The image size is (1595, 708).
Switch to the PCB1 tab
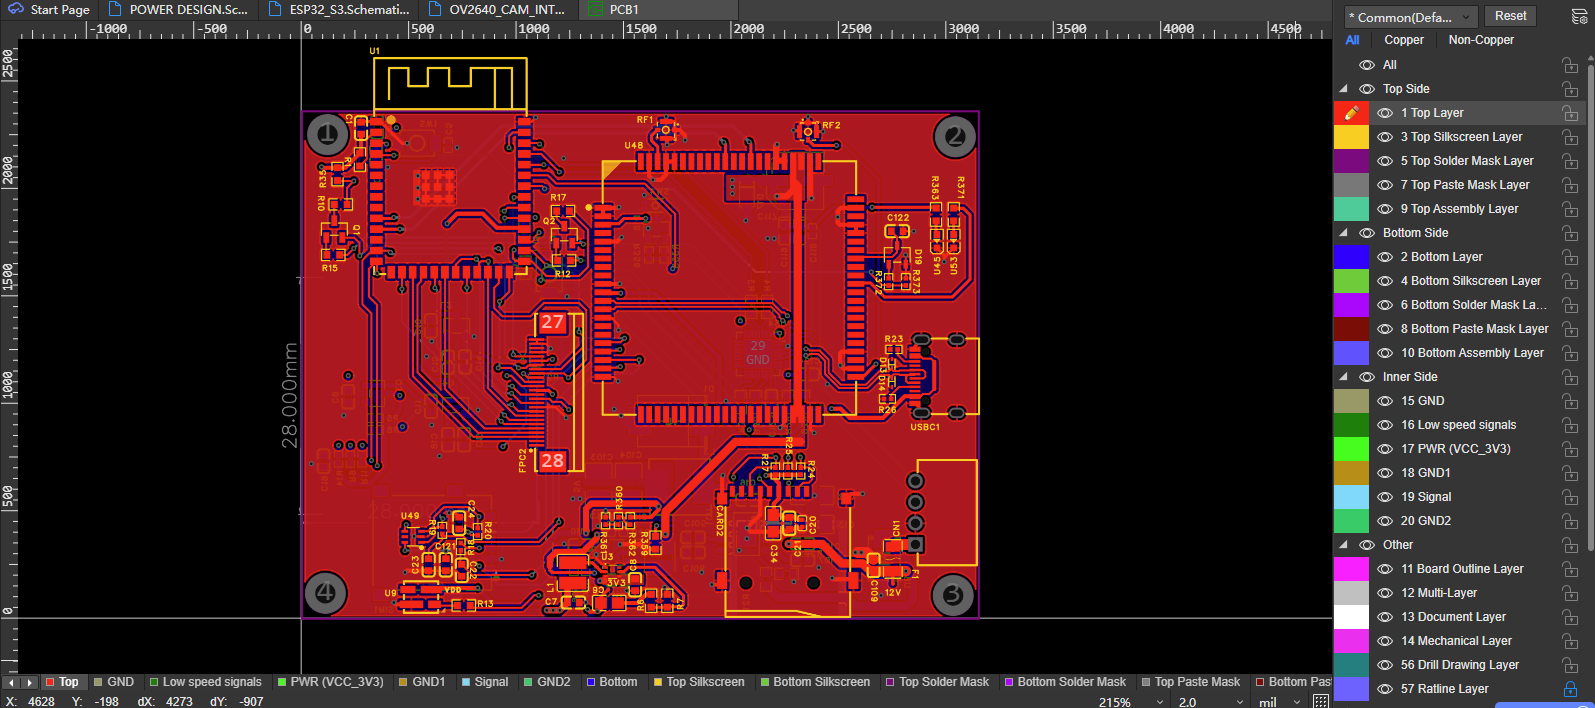point(659,10)
